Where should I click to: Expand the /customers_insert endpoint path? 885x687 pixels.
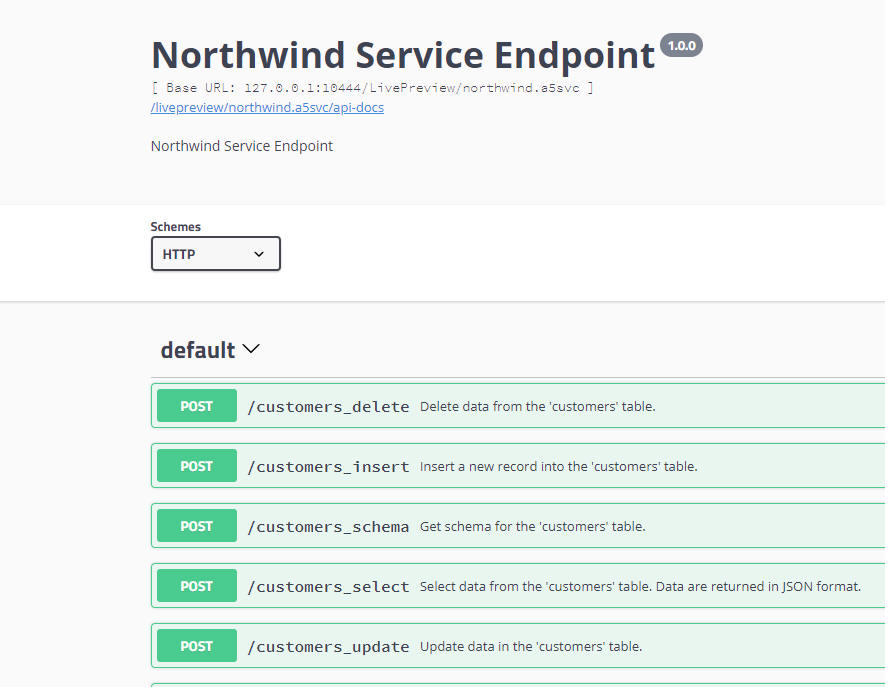[x=328, y=467]
